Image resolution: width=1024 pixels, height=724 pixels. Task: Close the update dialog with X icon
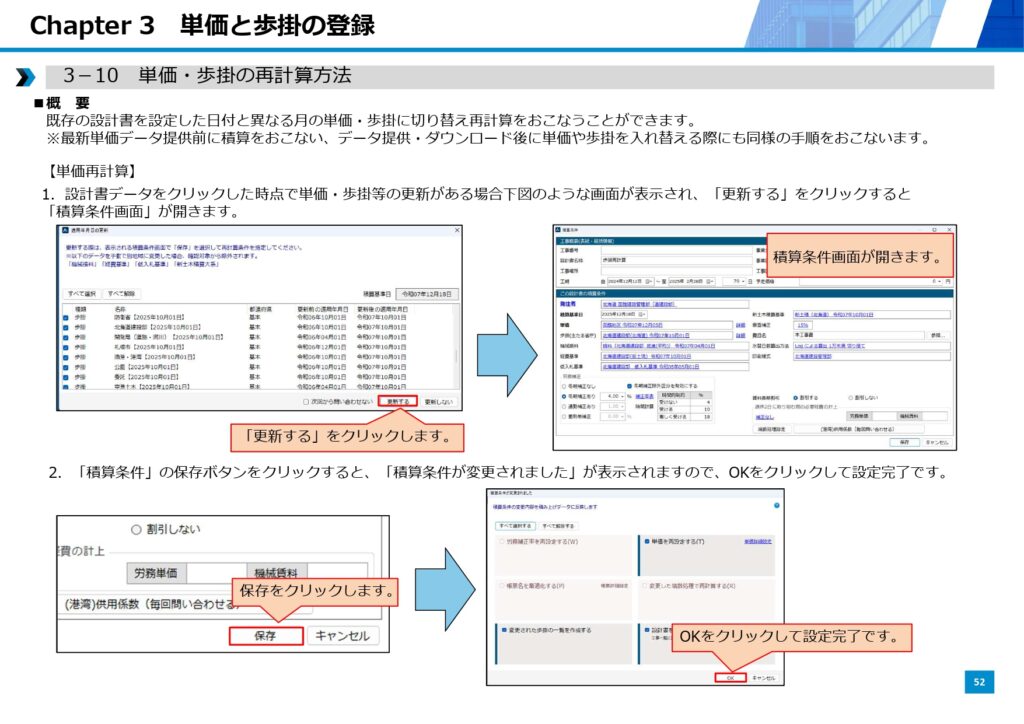[x=455, y=230]
